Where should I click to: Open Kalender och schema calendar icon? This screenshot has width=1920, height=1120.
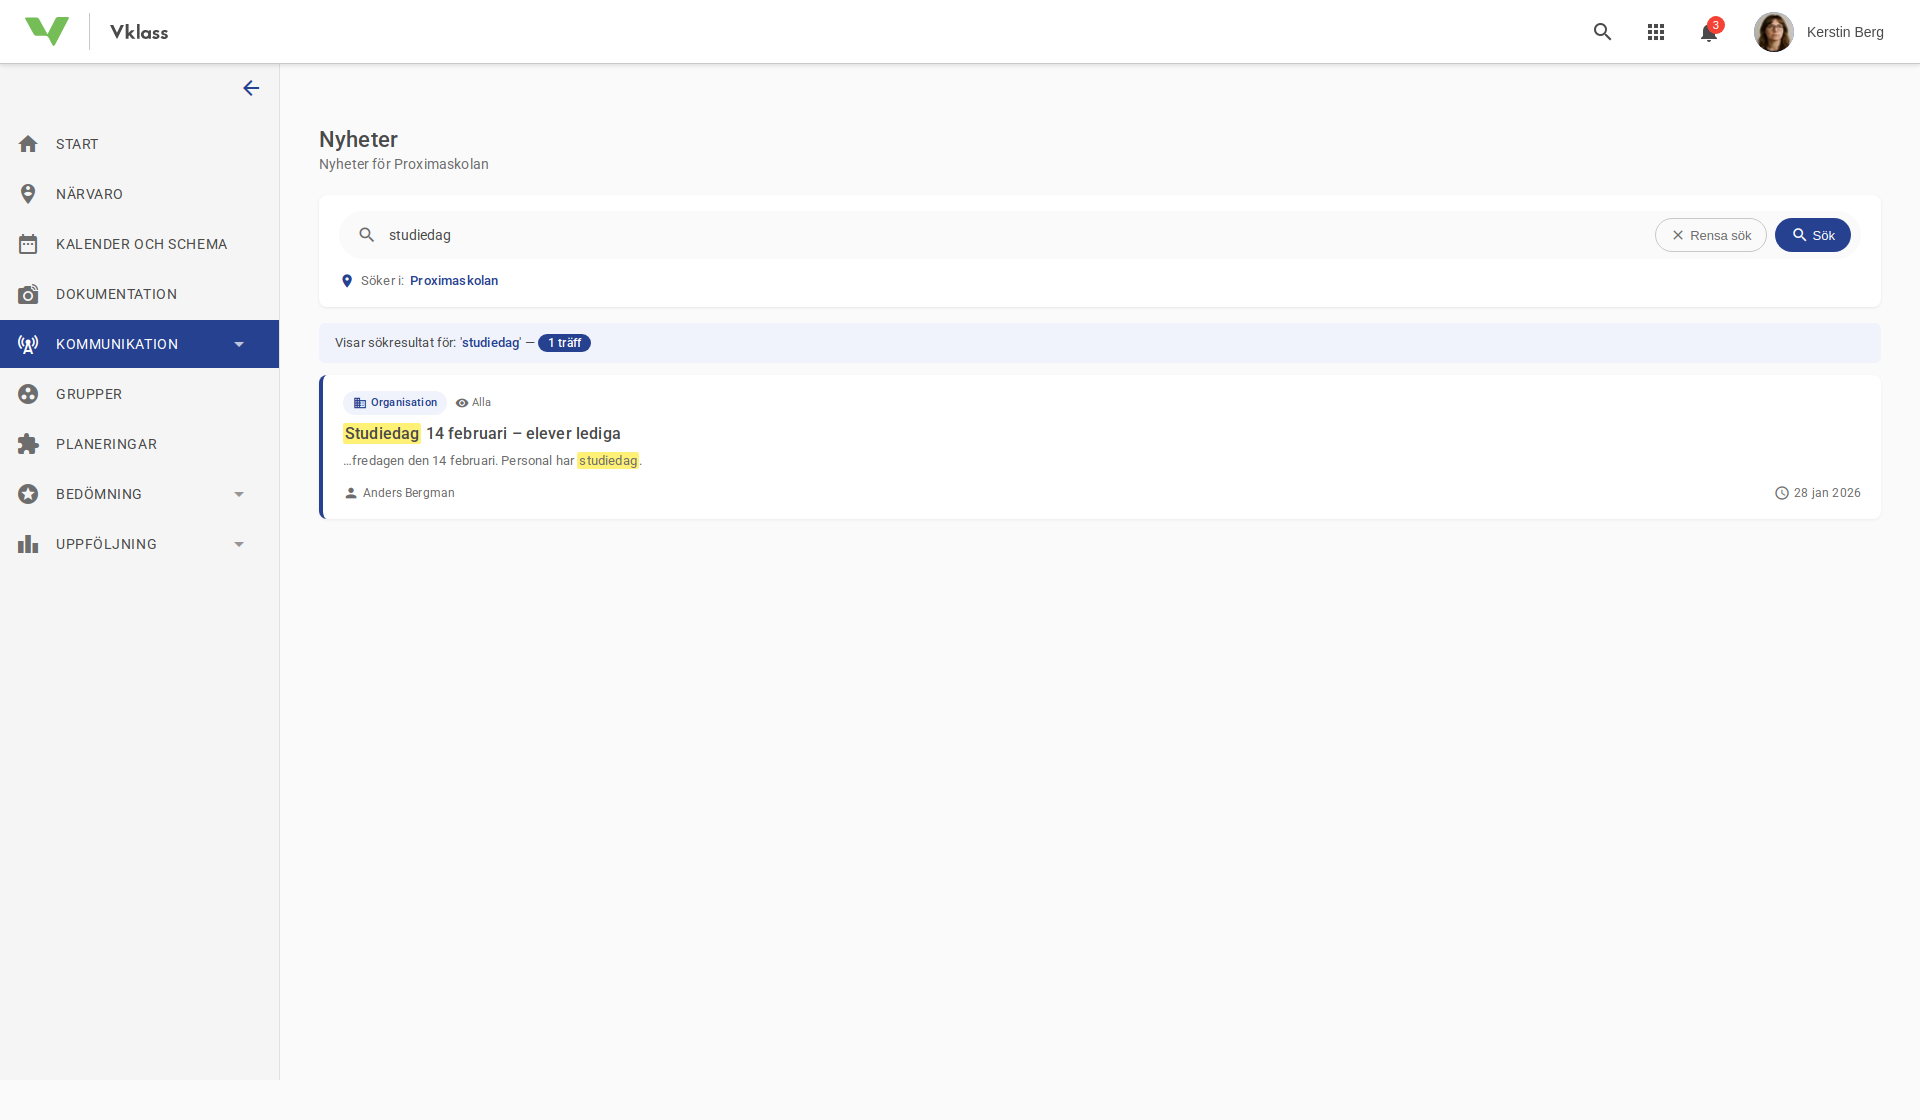[x=29, y=243]
